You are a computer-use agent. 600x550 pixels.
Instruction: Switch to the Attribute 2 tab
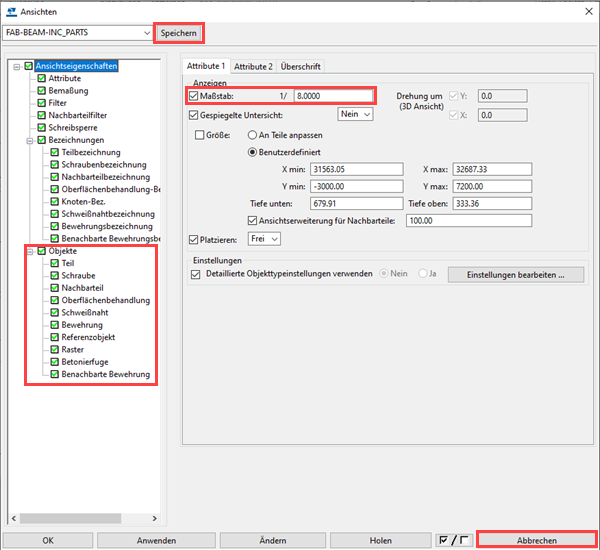click(252, 66)
